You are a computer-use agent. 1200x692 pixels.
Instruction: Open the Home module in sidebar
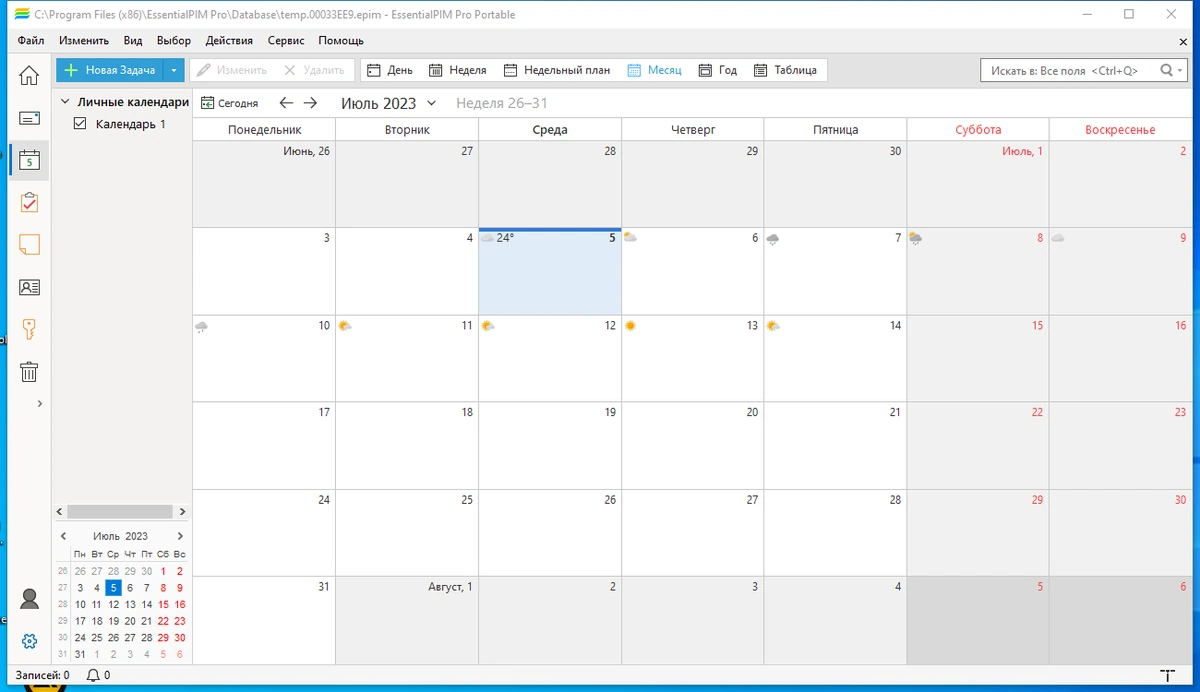[29, 75]
